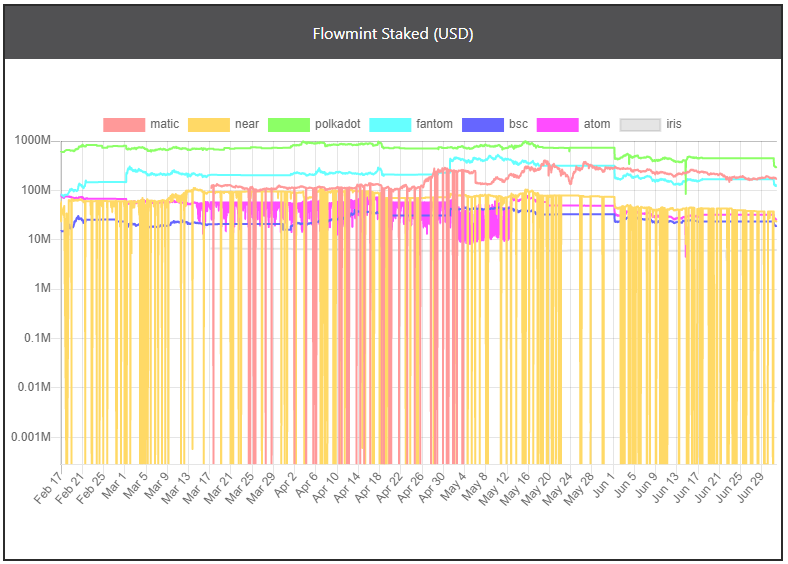The height and width of the screenshot is (564, 788).
Task: Click the Apr 14 x-axis label
Action: point(347,488)
